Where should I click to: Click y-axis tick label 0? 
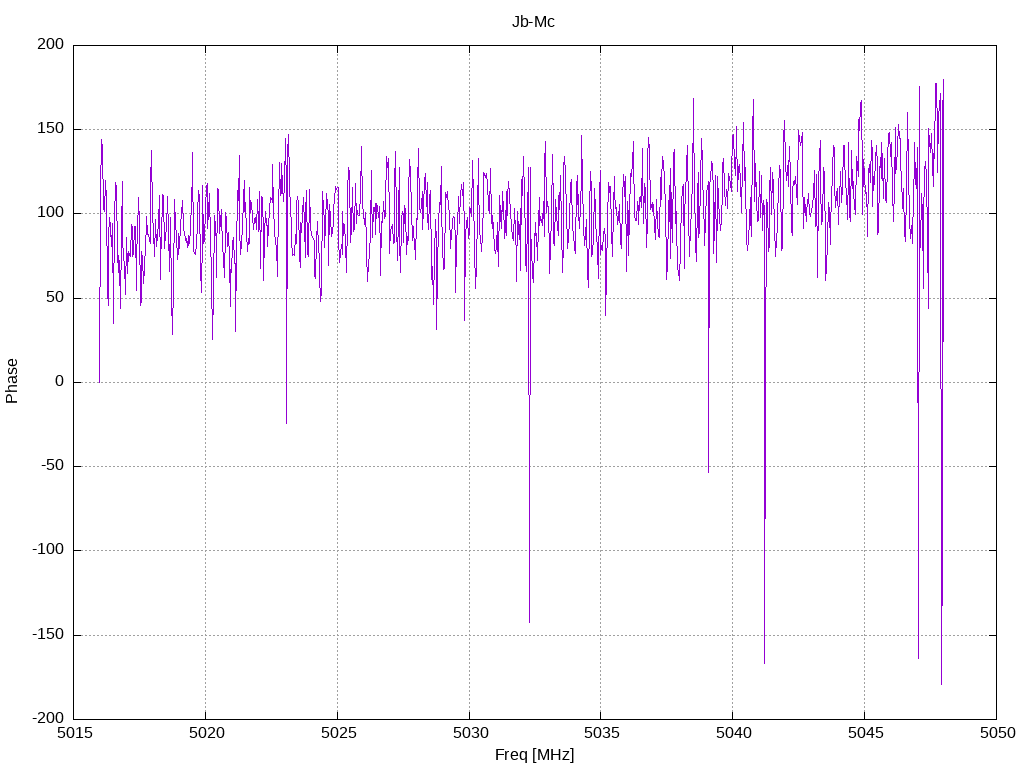point(60,381)
